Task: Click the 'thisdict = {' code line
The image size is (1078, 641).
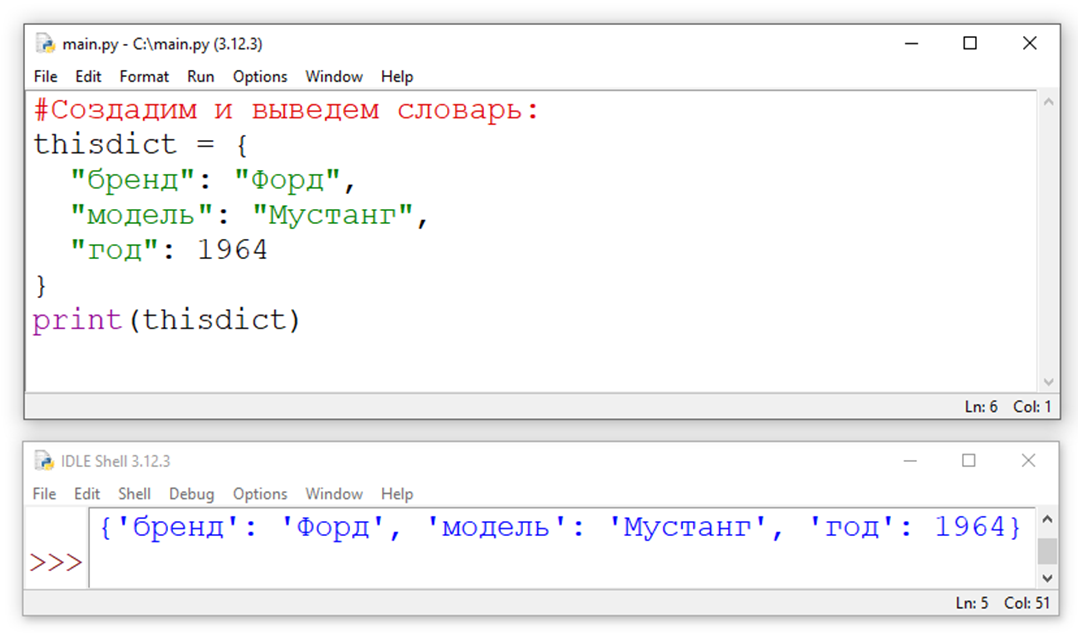Action: pos(141,144)
